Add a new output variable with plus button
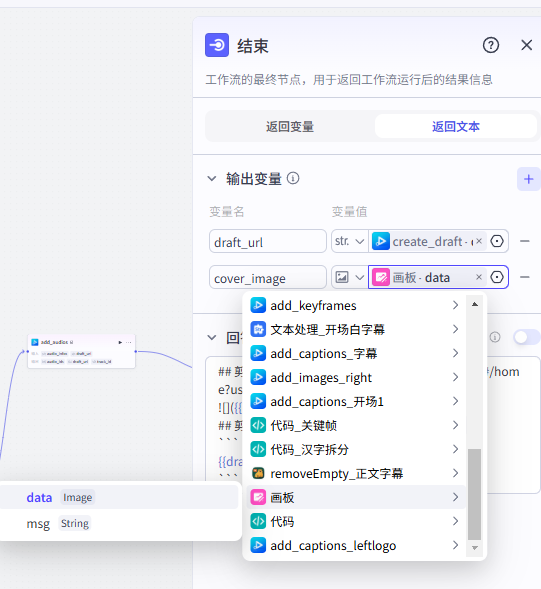 click(x=529, y=179)
